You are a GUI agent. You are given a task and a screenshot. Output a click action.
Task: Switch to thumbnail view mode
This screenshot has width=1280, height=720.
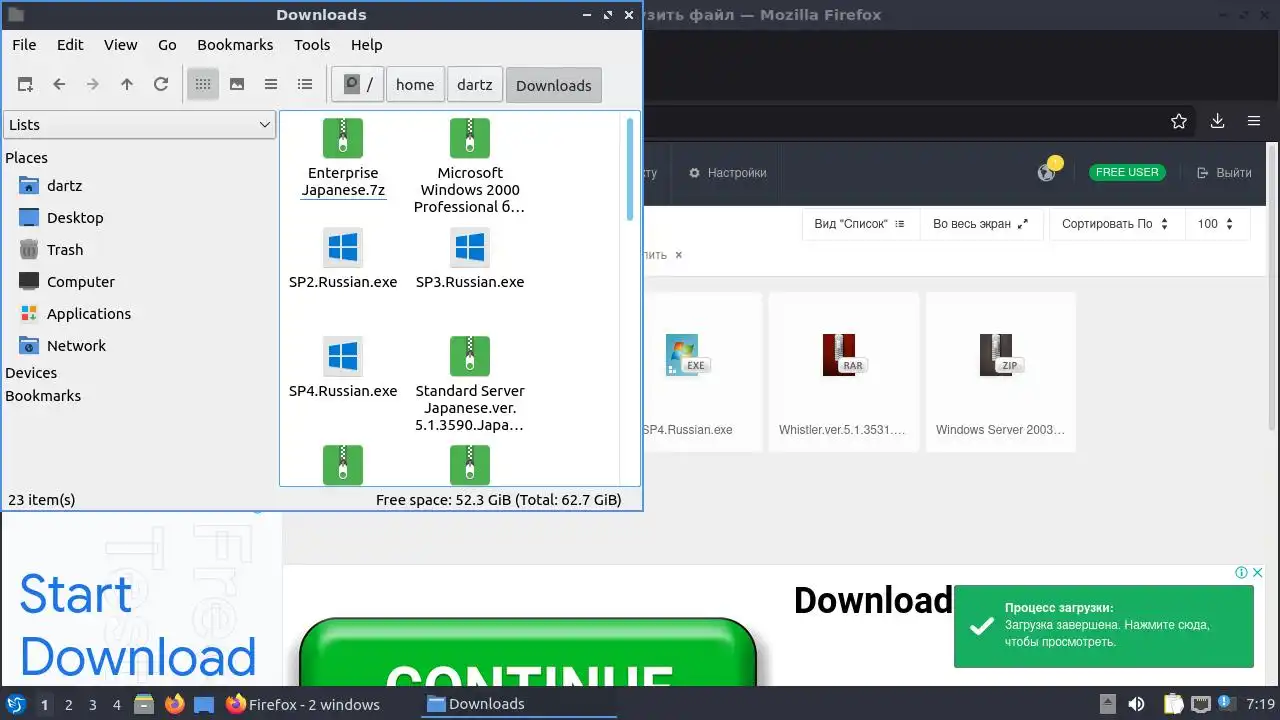point(237,85)
